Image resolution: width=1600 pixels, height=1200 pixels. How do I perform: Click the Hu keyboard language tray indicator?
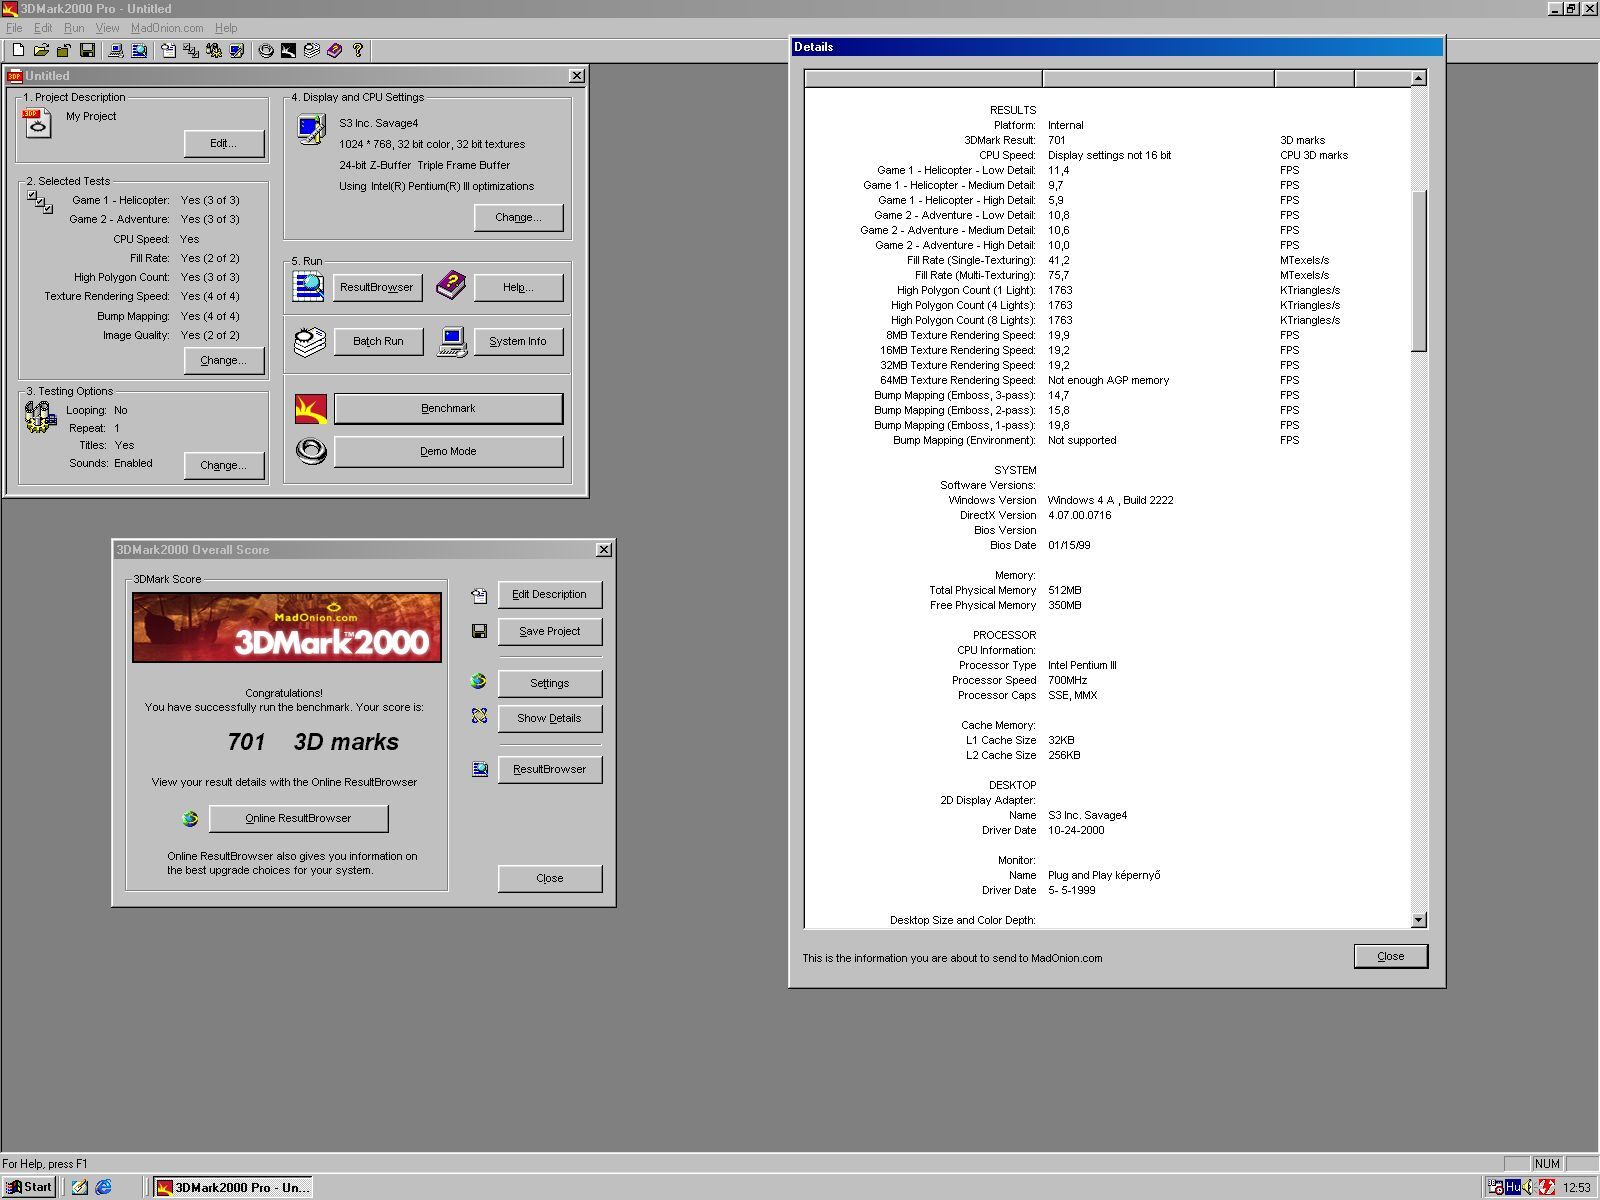[x=1513, y=1187]
